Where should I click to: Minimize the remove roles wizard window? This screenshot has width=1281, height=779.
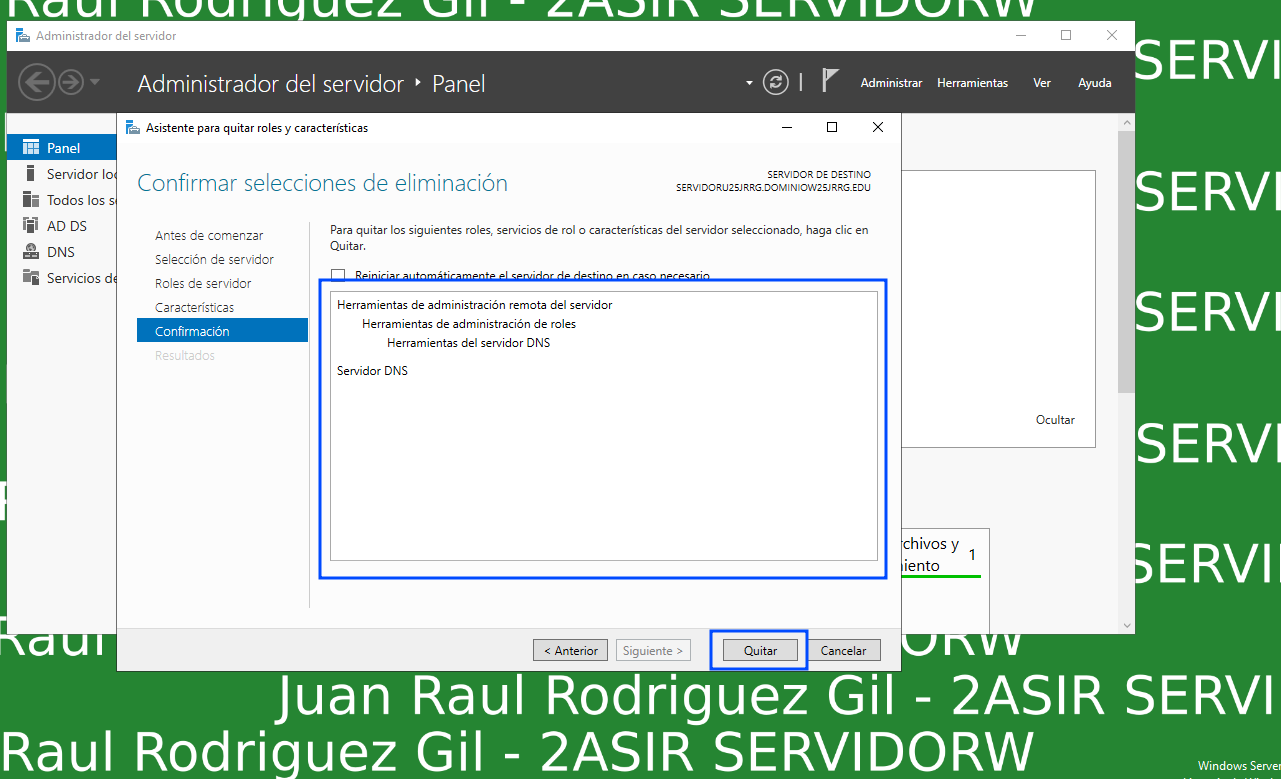[x=787, y=127]
